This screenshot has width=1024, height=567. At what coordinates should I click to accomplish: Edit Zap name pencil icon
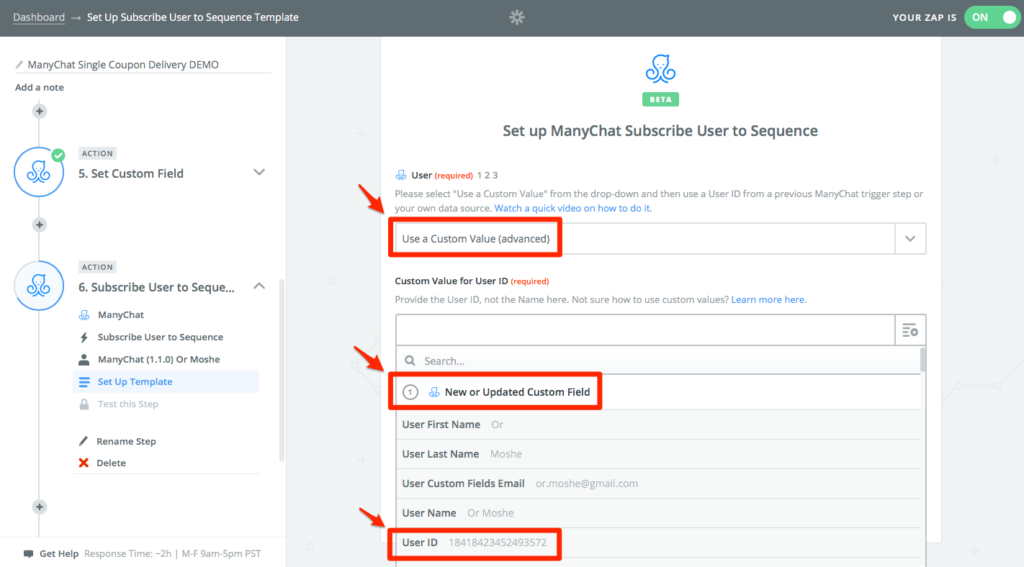(19, 65)
